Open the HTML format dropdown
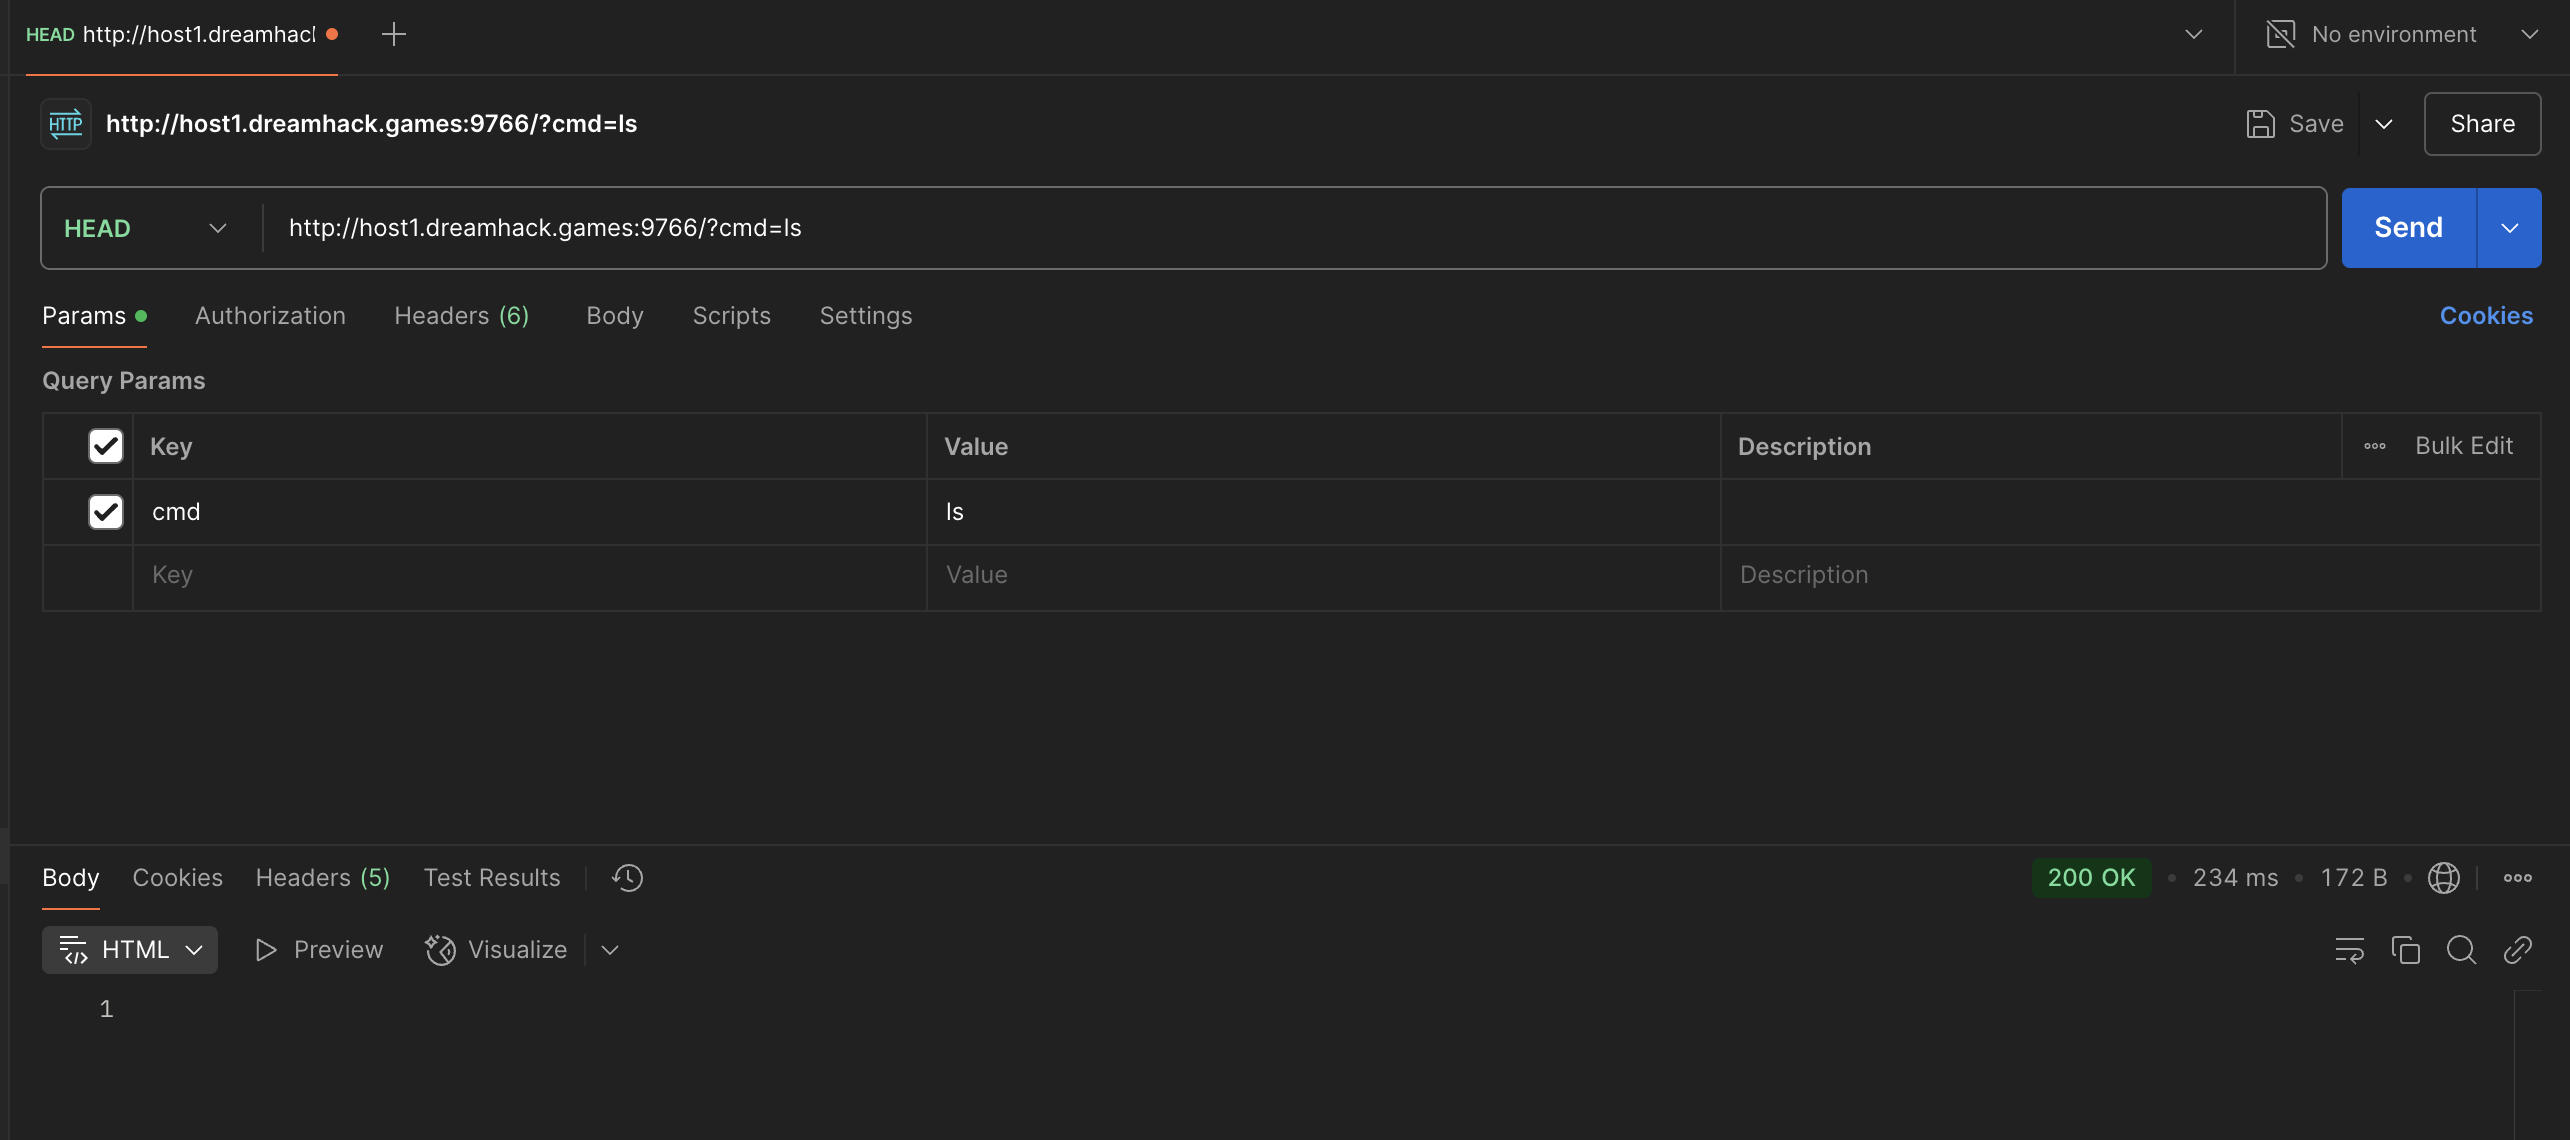The image size is (2570, 1140). (130, 949)
